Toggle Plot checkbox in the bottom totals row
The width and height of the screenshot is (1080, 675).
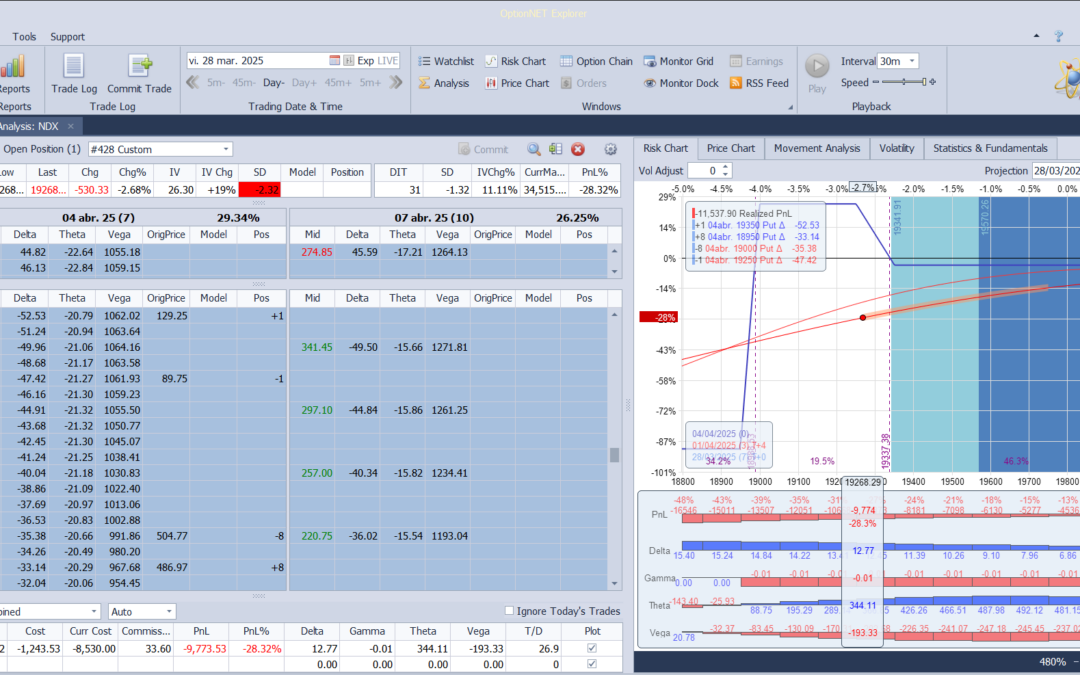[592, 664]
